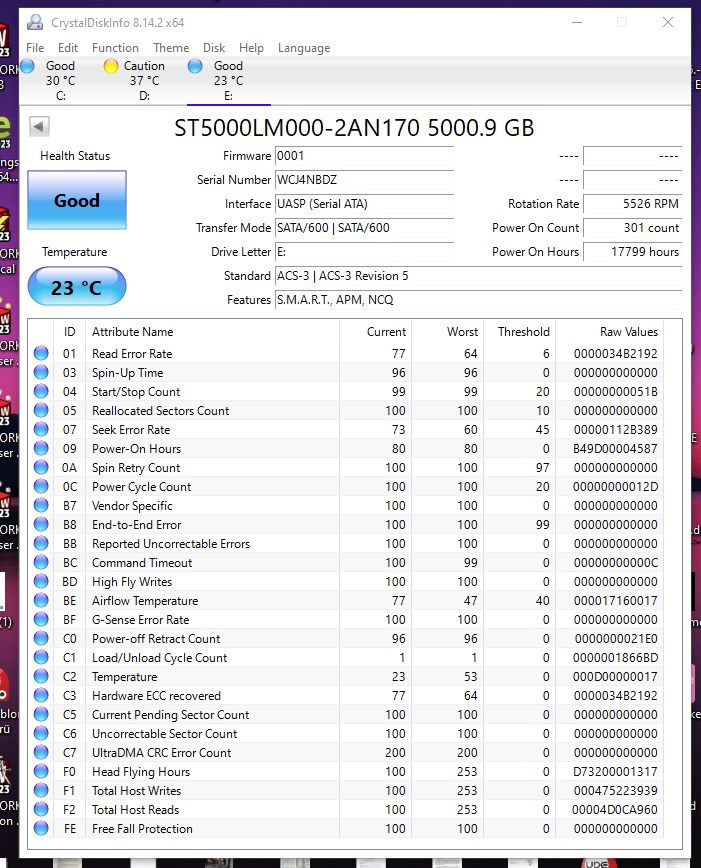Click status orb of Head Flying Hours row
Viewport: 701px width, 868px height.
coord(41,771)
